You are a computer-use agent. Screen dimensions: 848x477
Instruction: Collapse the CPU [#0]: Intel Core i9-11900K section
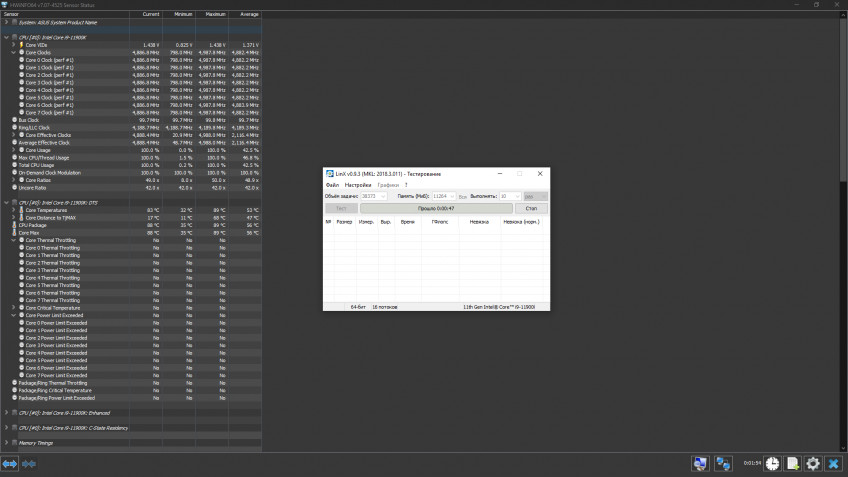[6, 37]
